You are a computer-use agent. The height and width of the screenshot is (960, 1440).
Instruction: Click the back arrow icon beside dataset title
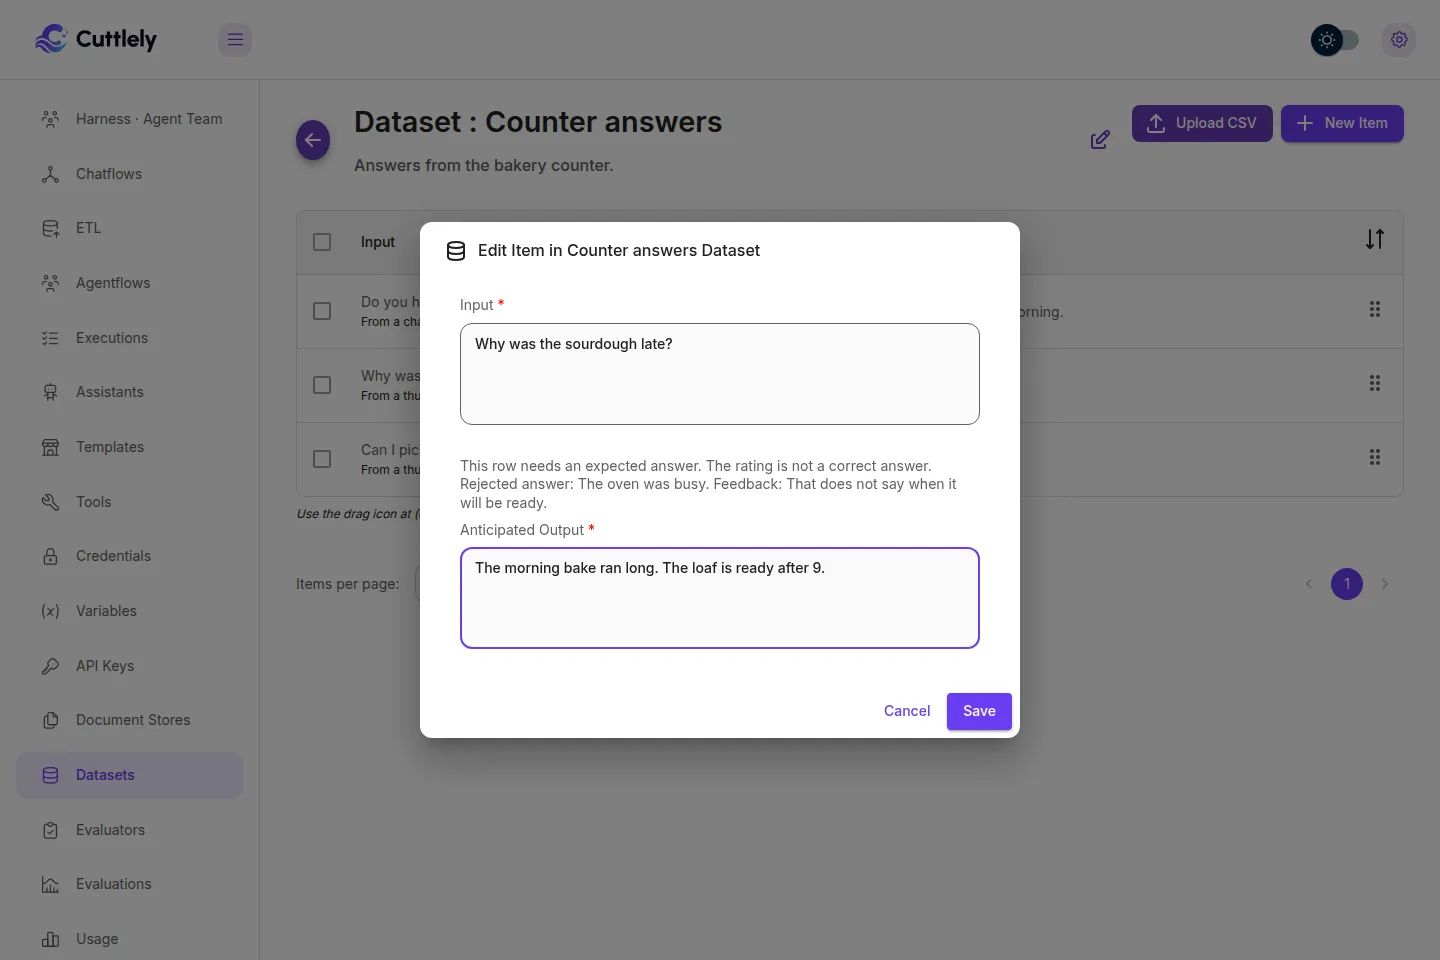[x=313, y=140]
